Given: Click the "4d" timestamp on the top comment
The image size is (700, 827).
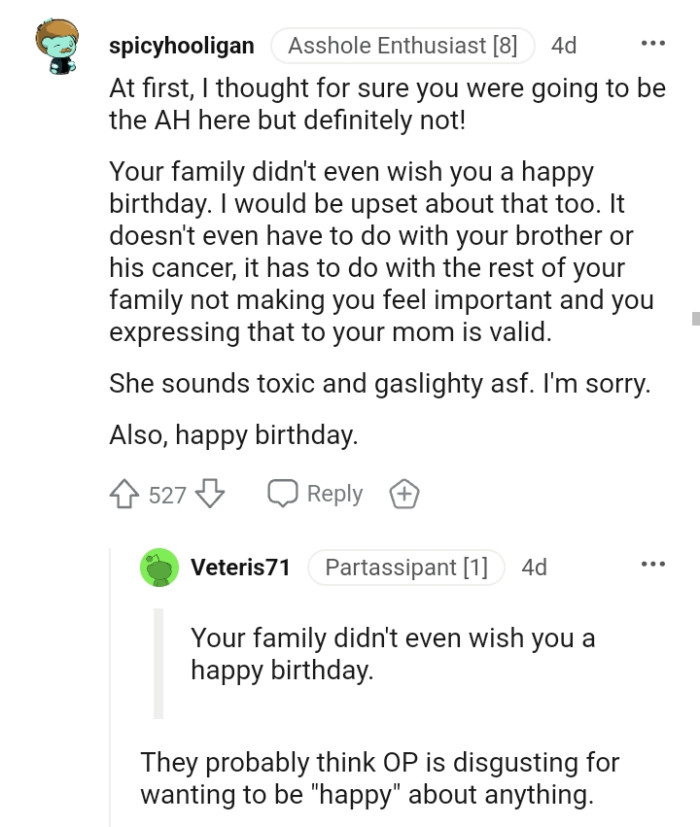Looking at the screenshot, I should tap(562, 45).
